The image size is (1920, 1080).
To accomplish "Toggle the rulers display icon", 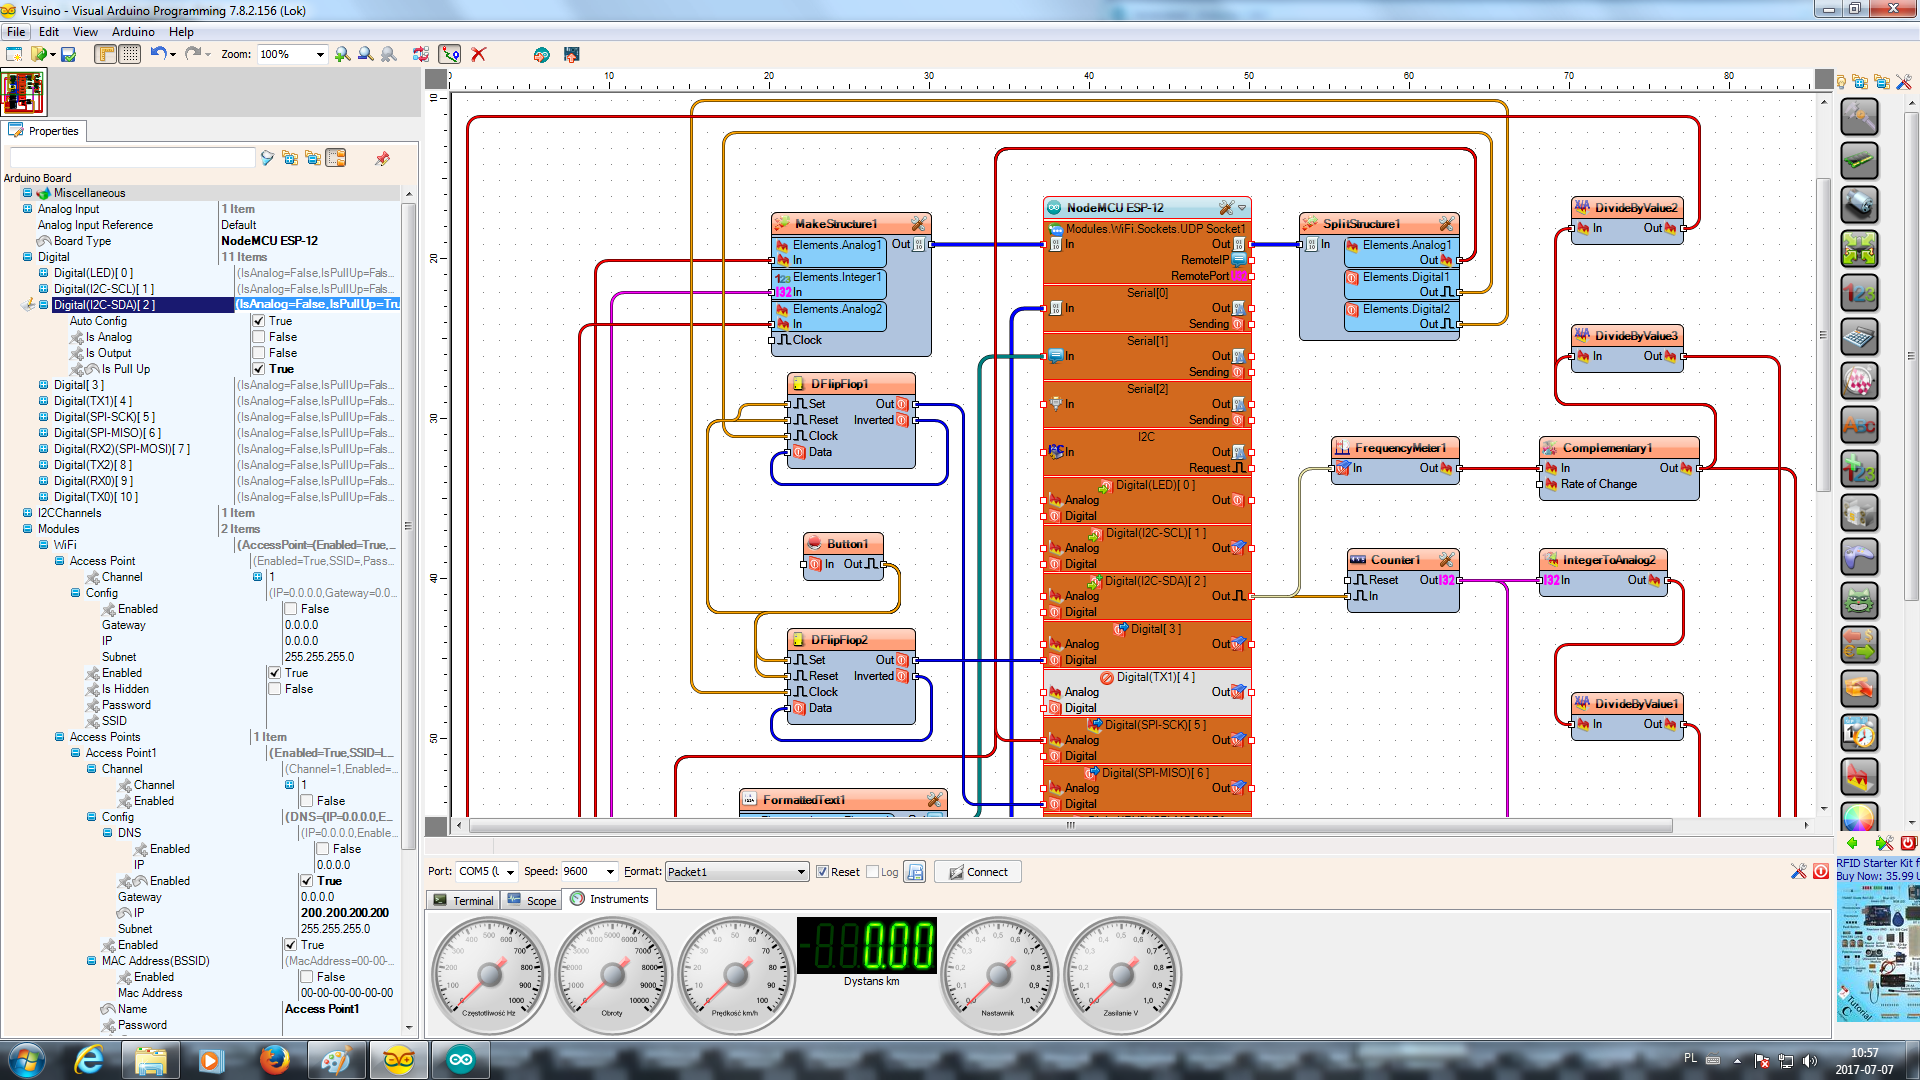I will point(105,54).
